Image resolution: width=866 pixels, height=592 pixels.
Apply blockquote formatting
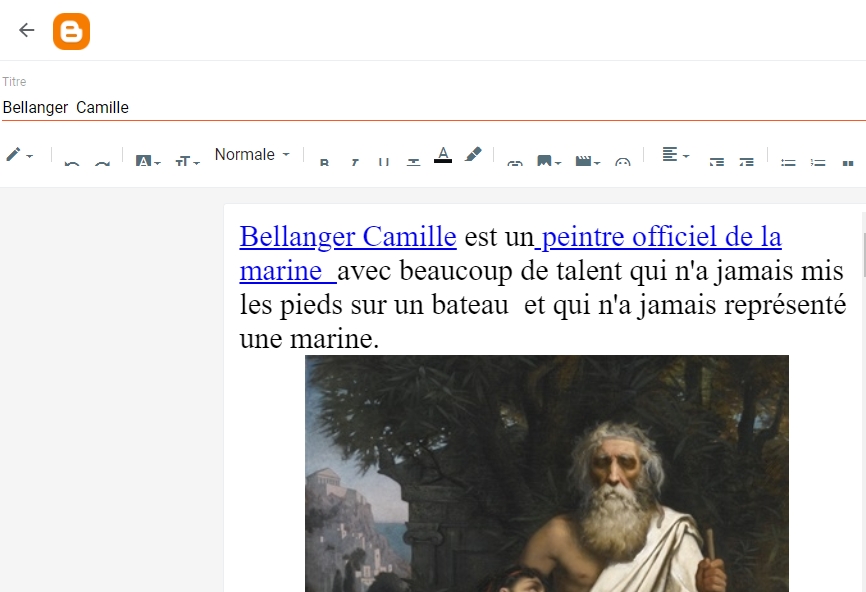tap(848, 163)
